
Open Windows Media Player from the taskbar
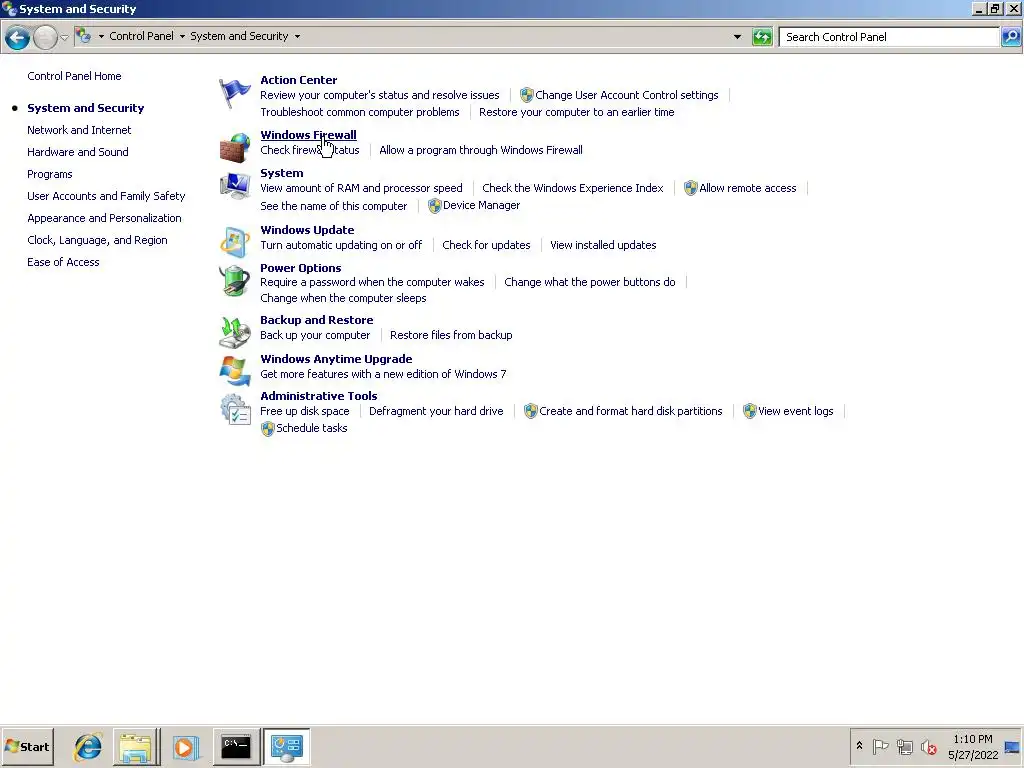pyautogui.click(x=185, y=746)
